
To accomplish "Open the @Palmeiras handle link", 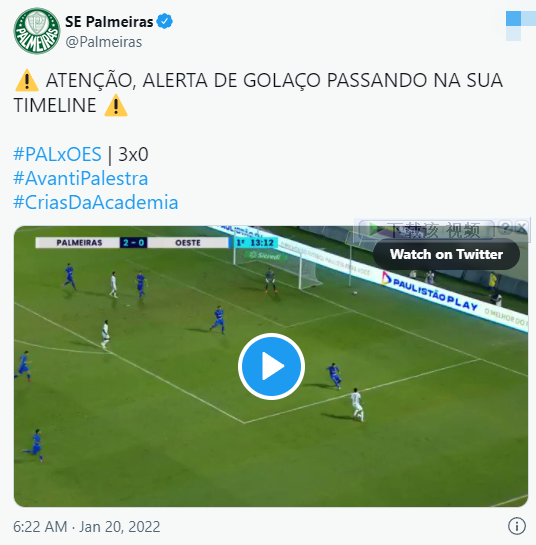I will tap(104, 42).
